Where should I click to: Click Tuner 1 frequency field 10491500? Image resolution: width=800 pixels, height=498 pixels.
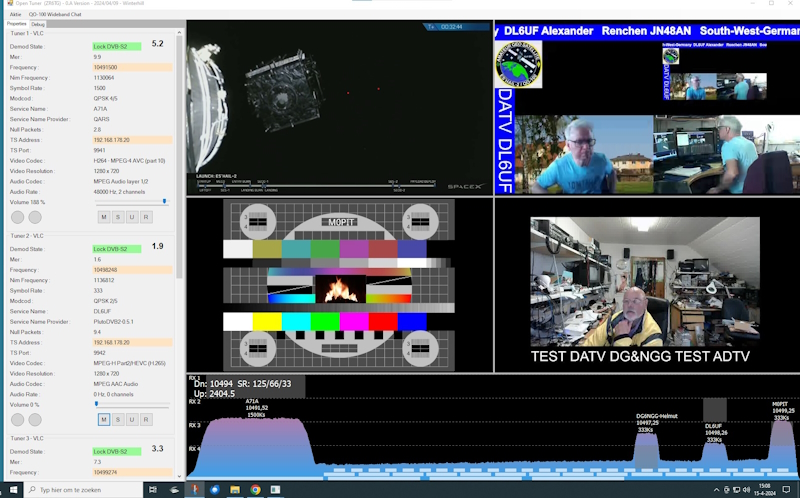132,67
